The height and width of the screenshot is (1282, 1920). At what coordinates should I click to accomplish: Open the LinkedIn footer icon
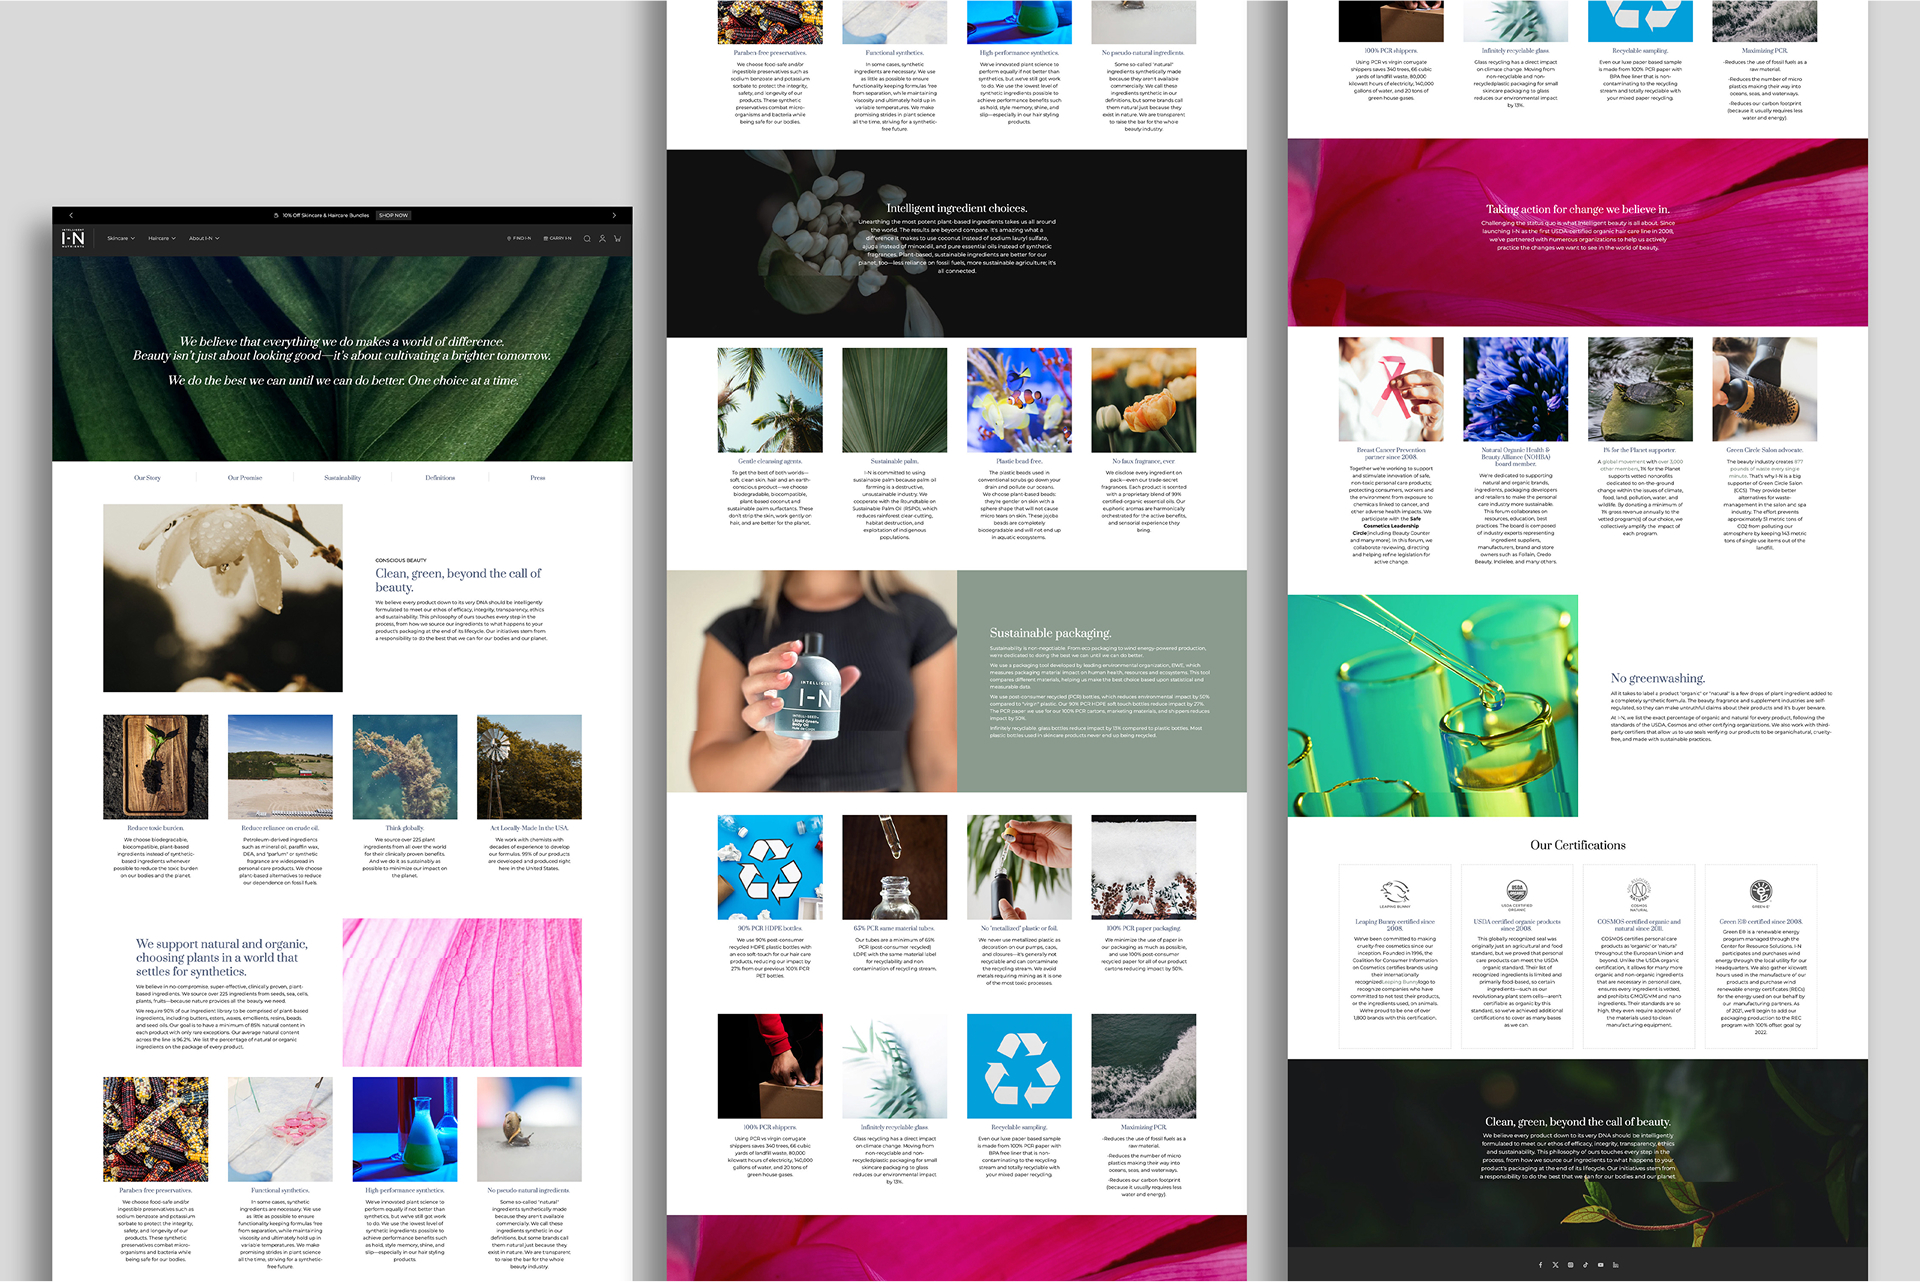point(1615,1265)
